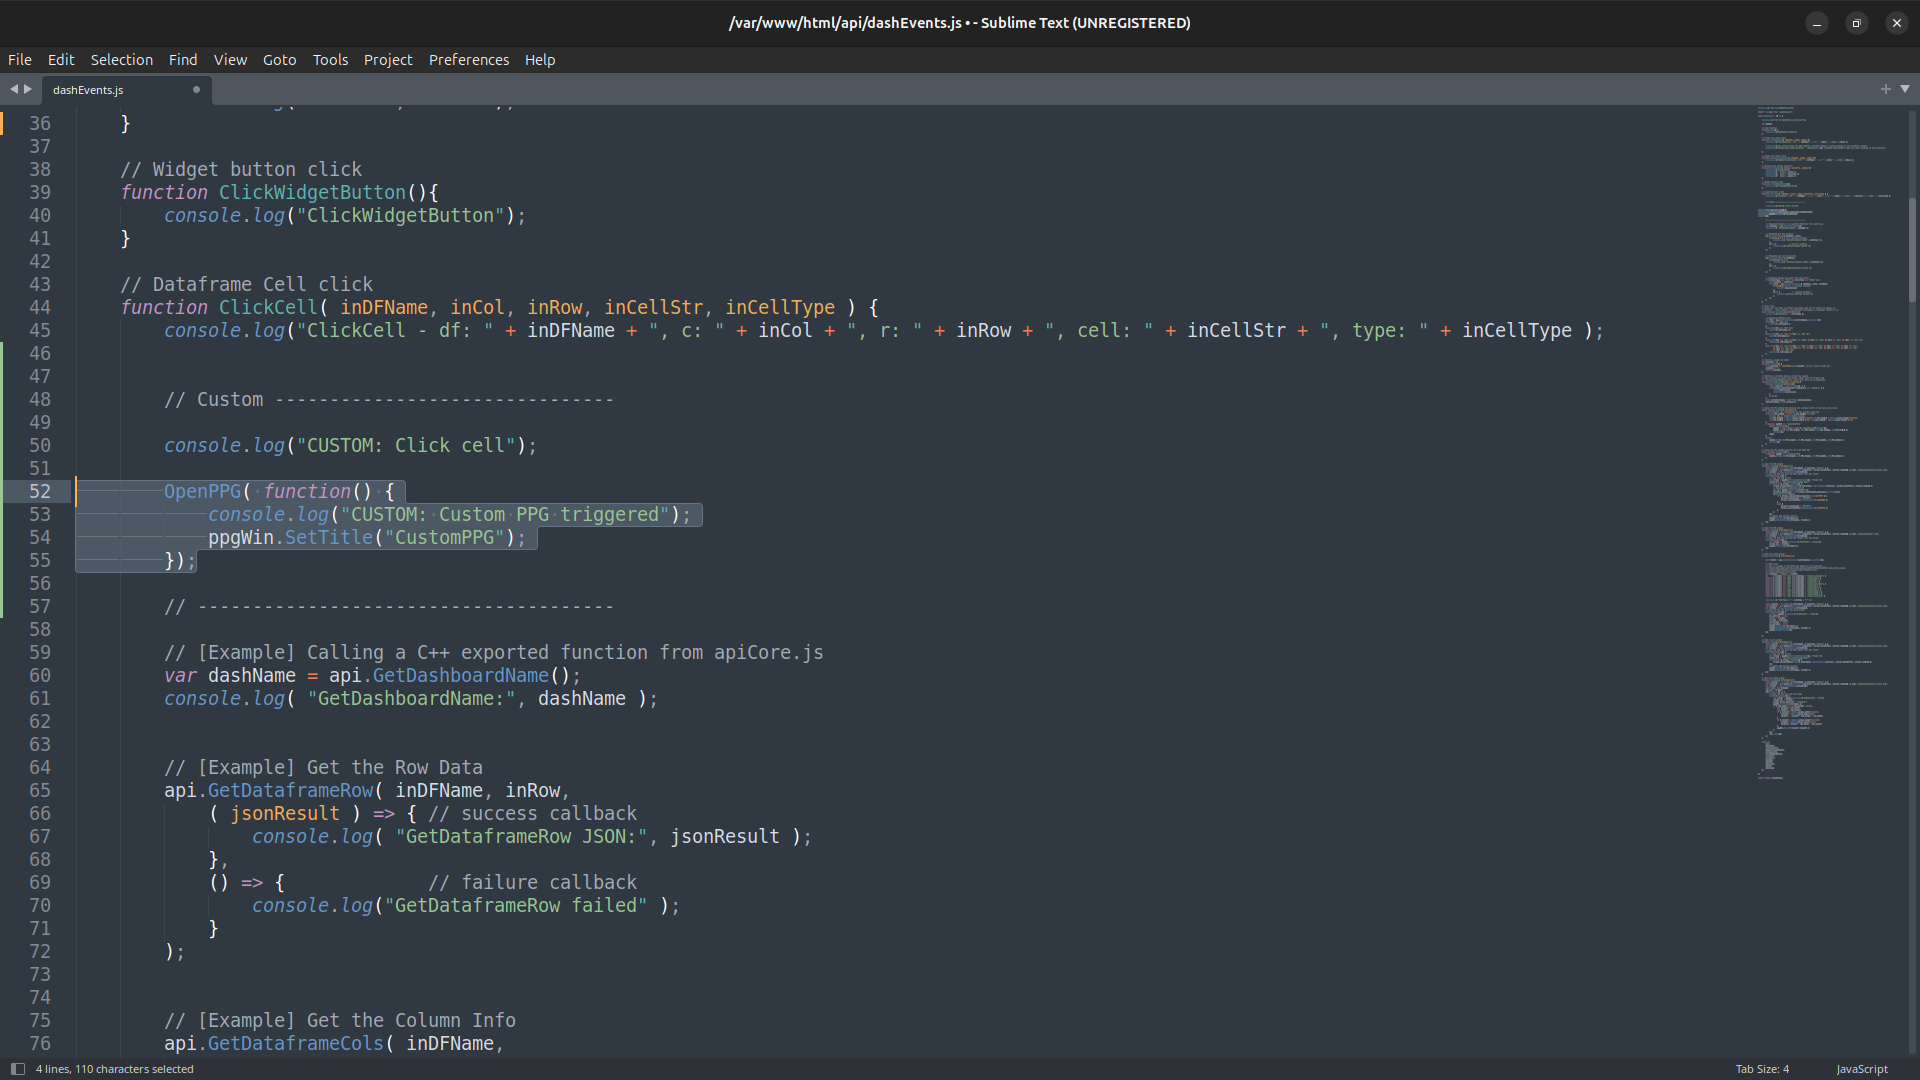Click the previous tab arrow icon

tap(14, 89)
